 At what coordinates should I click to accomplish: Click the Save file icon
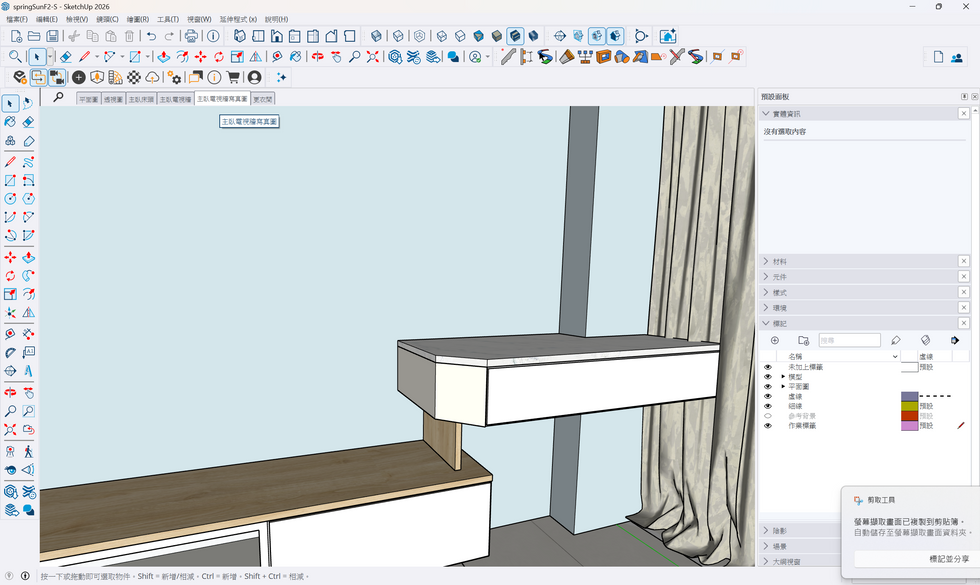tap(52, 36)
